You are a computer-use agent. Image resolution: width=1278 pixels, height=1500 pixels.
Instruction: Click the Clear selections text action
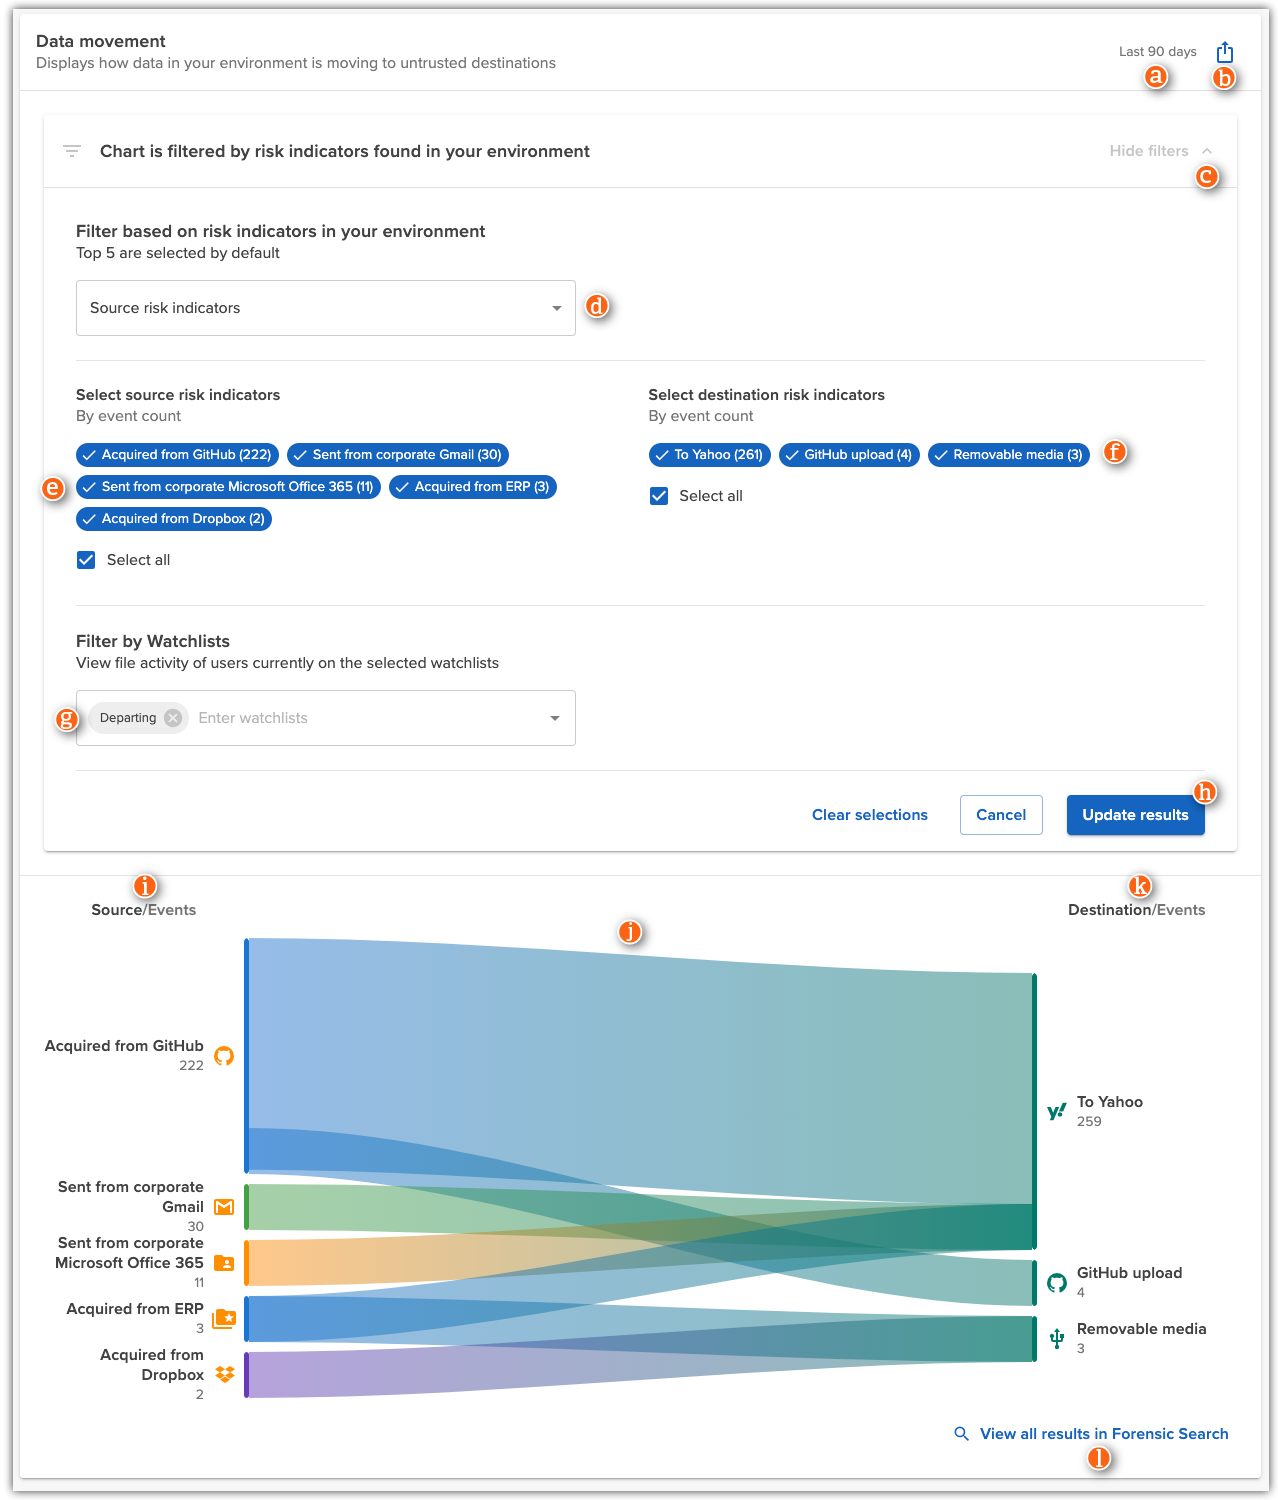[x=869, y=815]
